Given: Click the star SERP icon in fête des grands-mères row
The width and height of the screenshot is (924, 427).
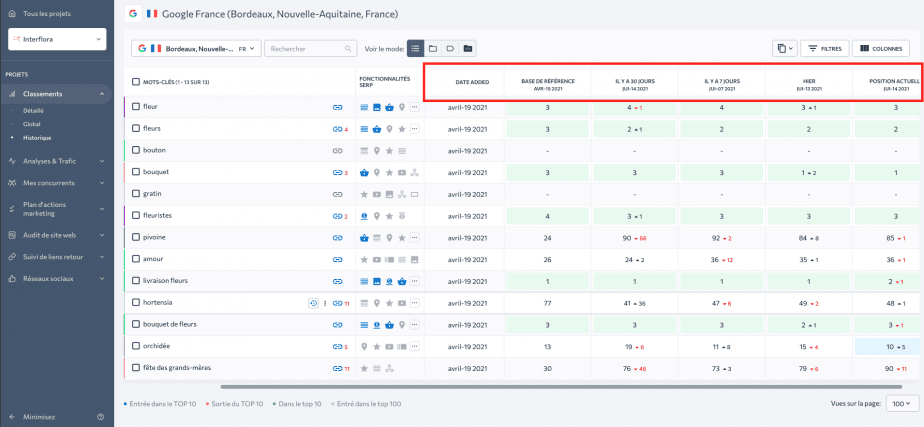Looking at the screenshot, I should (x=365, y=369).
